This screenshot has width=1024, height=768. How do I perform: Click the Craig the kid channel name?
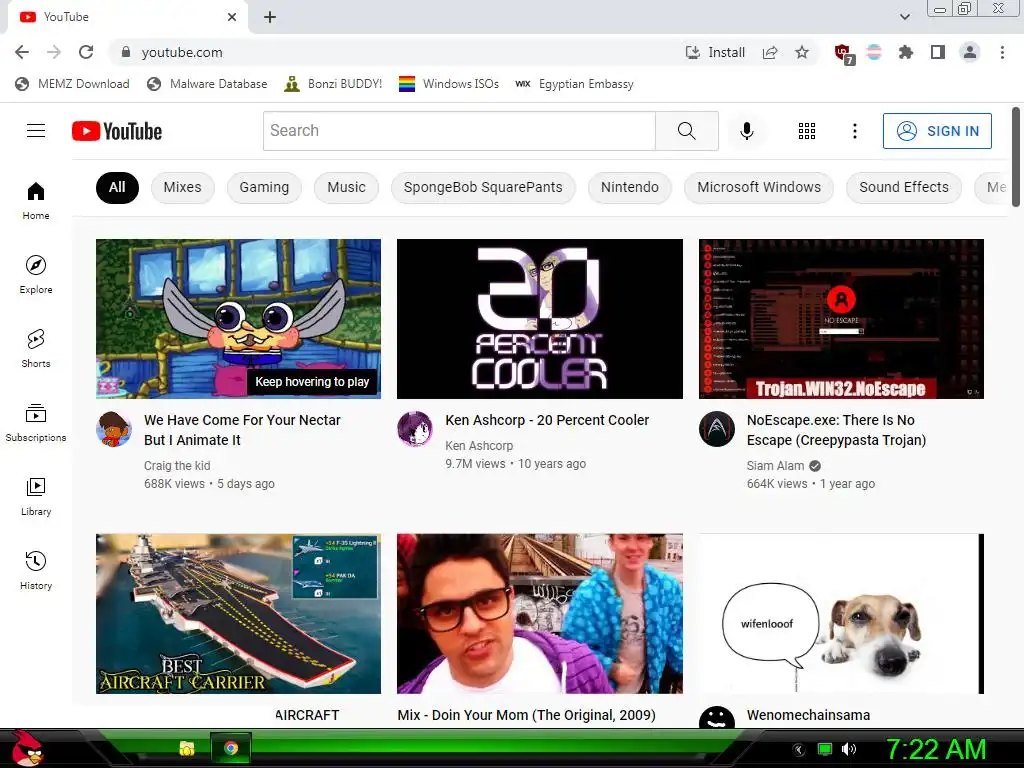(177, 466)
